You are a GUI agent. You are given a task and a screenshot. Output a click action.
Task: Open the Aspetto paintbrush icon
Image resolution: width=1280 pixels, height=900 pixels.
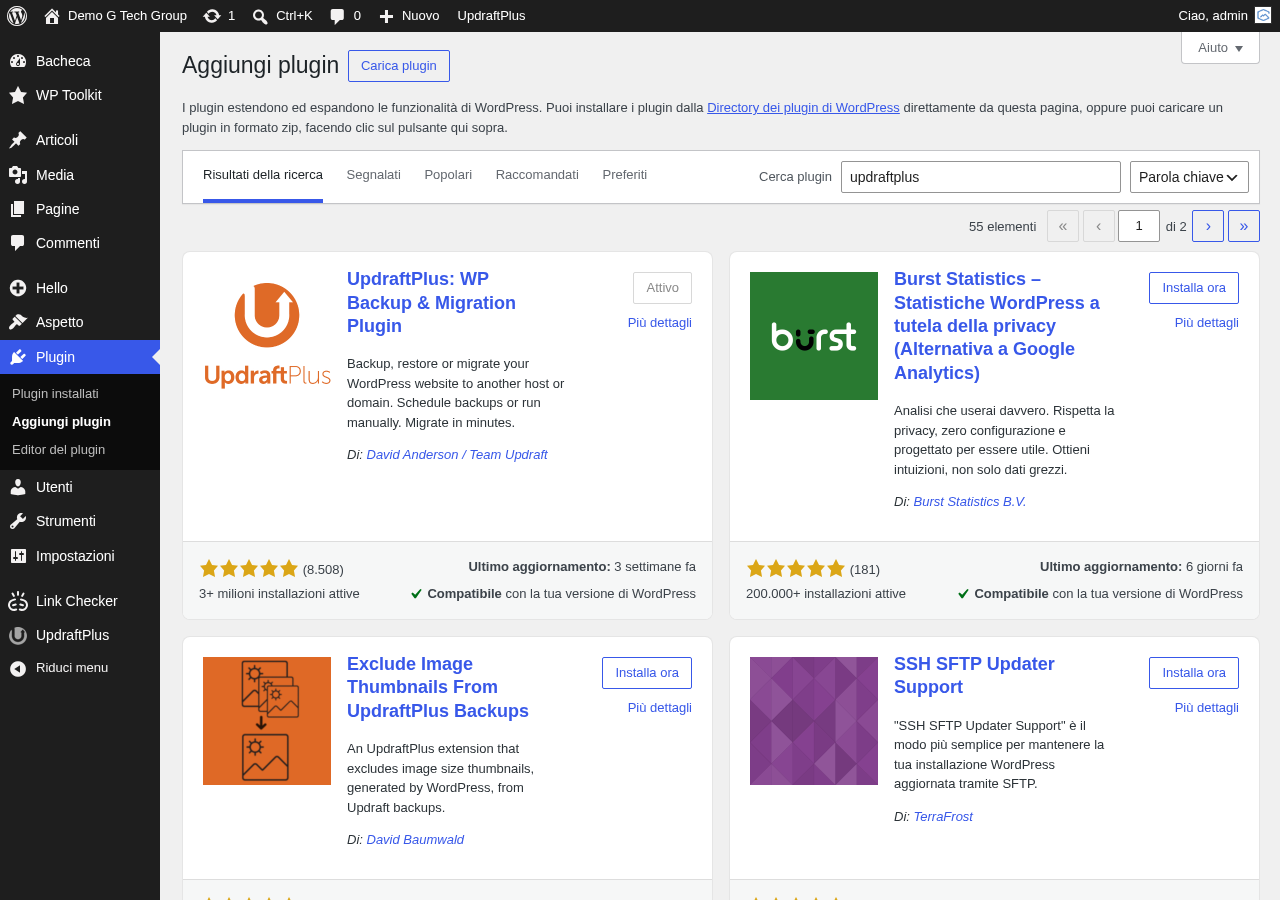pyautogui.click(x=18, y=322)
